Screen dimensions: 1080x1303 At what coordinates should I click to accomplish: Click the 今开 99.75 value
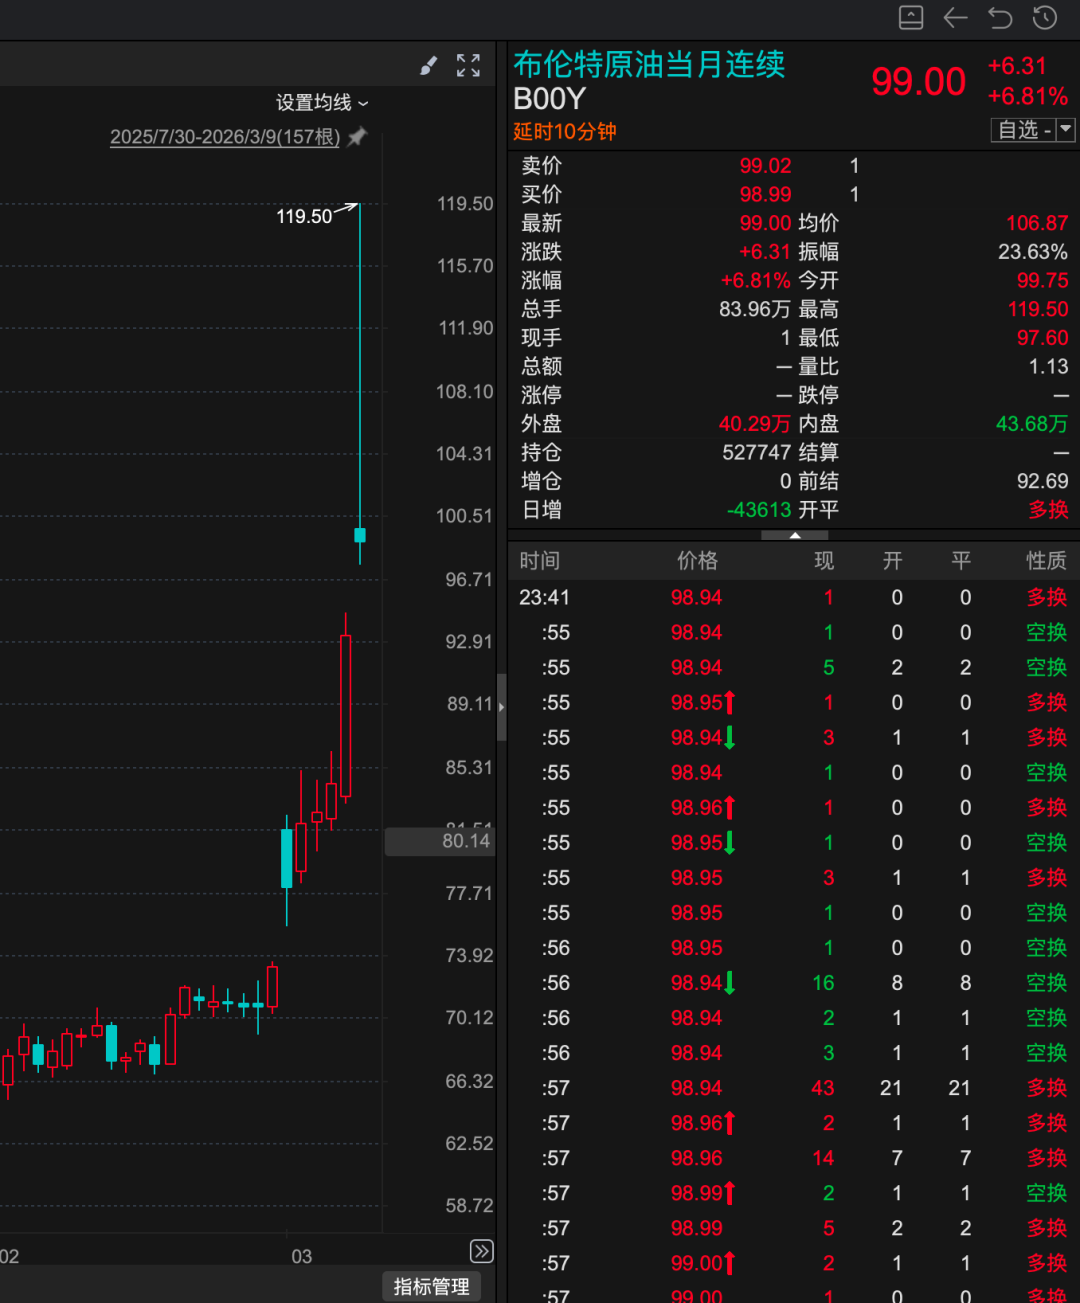pyautogui.click(x=1042, y=281)
